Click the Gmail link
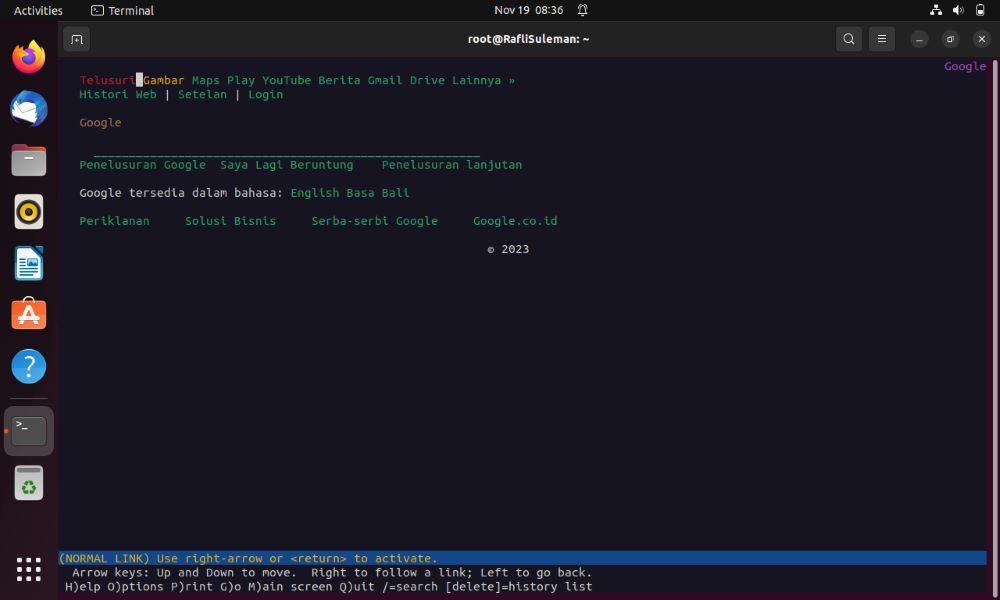The width and height of the screenshot is (1000, 600). pos(385,80)
